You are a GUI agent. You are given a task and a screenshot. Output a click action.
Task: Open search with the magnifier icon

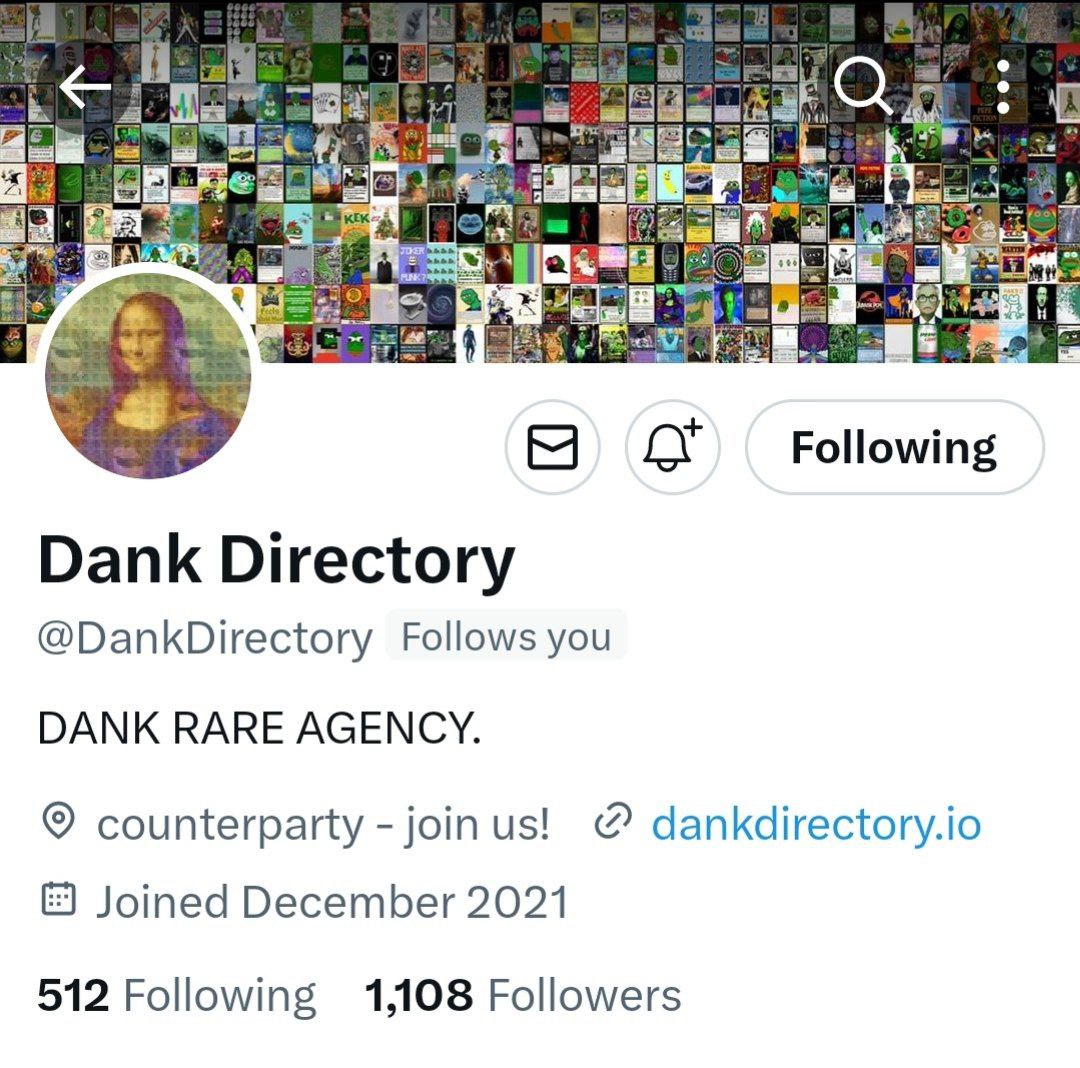point(863,86)
